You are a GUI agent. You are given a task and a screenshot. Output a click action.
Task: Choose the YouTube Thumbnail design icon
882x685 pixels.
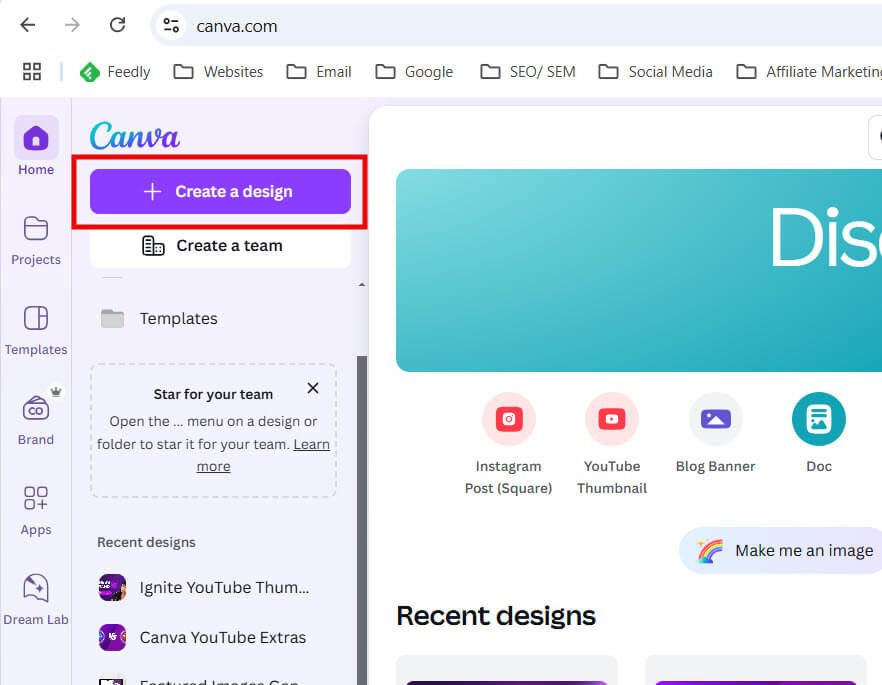612,419
